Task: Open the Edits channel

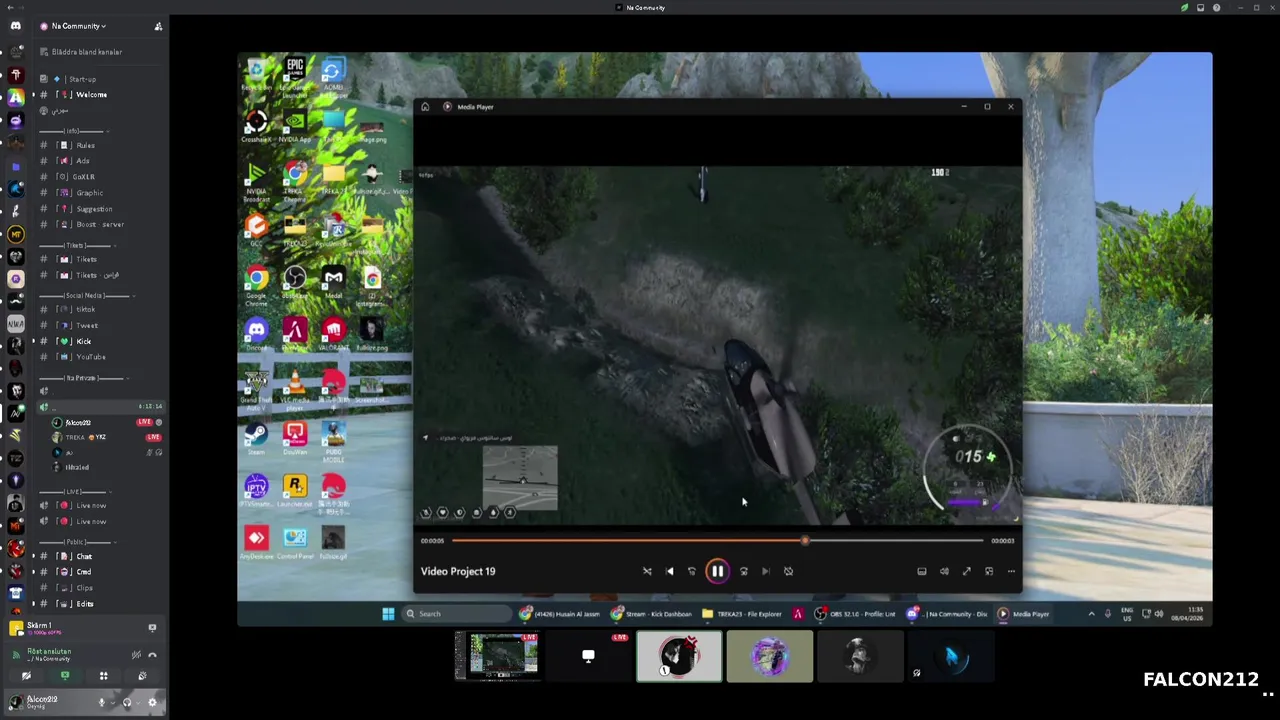Action: (85, 604)
